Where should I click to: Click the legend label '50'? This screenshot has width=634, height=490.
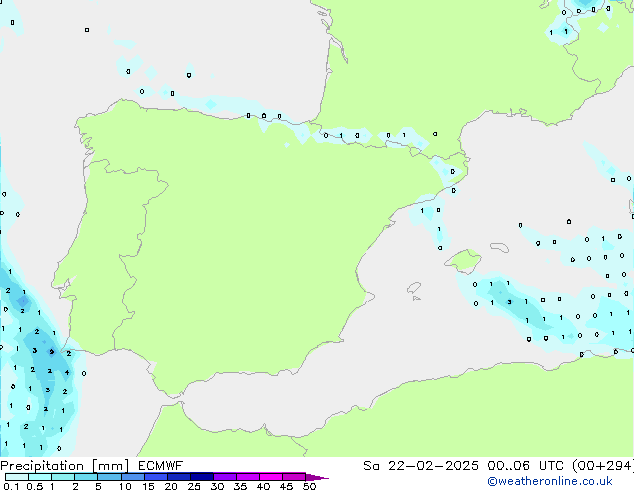pos(309,486)
